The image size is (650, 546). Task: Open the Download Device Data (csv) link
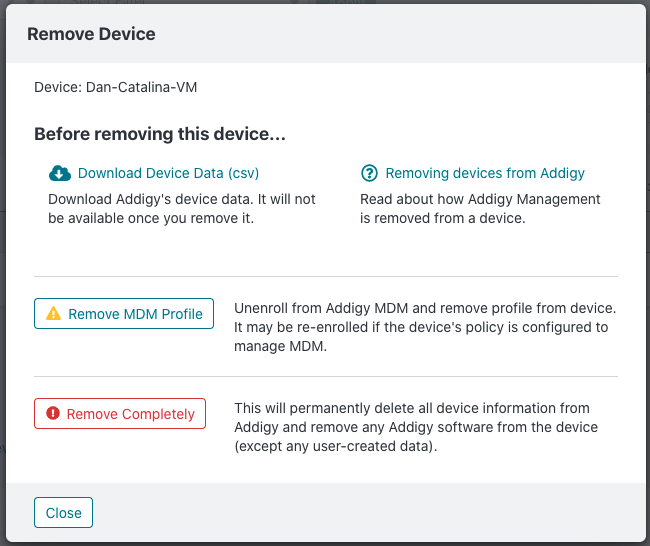[x=168, y=173]
